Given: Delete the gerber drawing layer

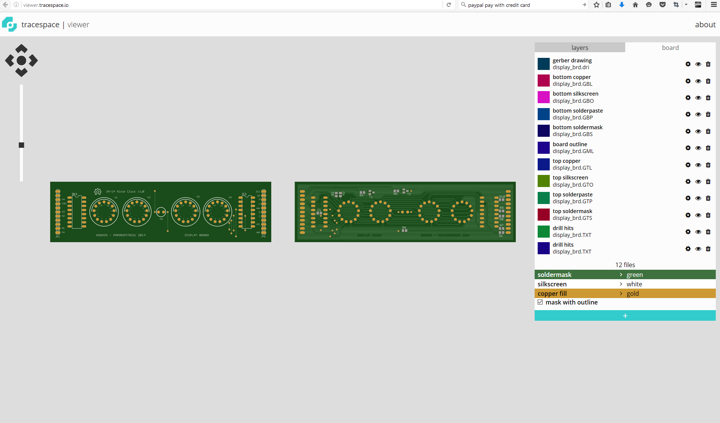Looking at the screenshot, I should [x=708, y=64].
